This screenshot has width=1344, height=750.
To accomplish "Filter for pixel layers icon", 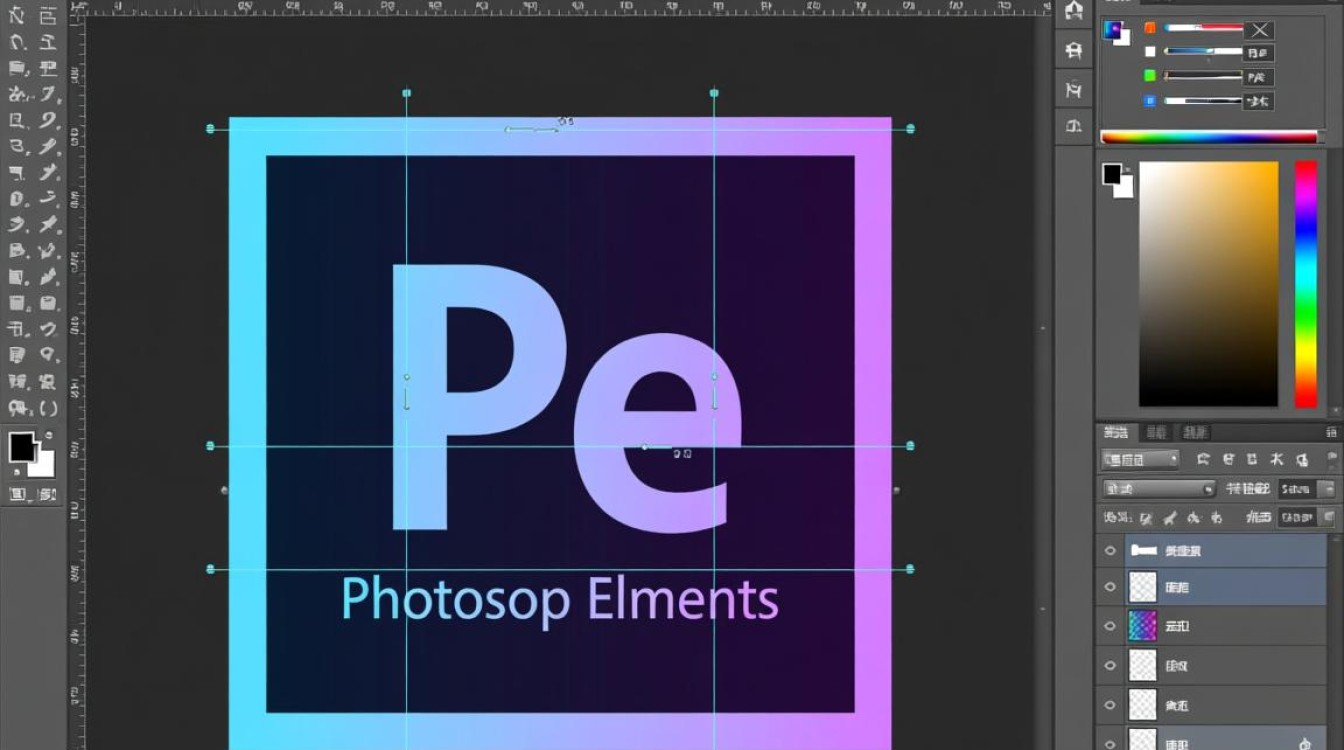I will 1203,460.
